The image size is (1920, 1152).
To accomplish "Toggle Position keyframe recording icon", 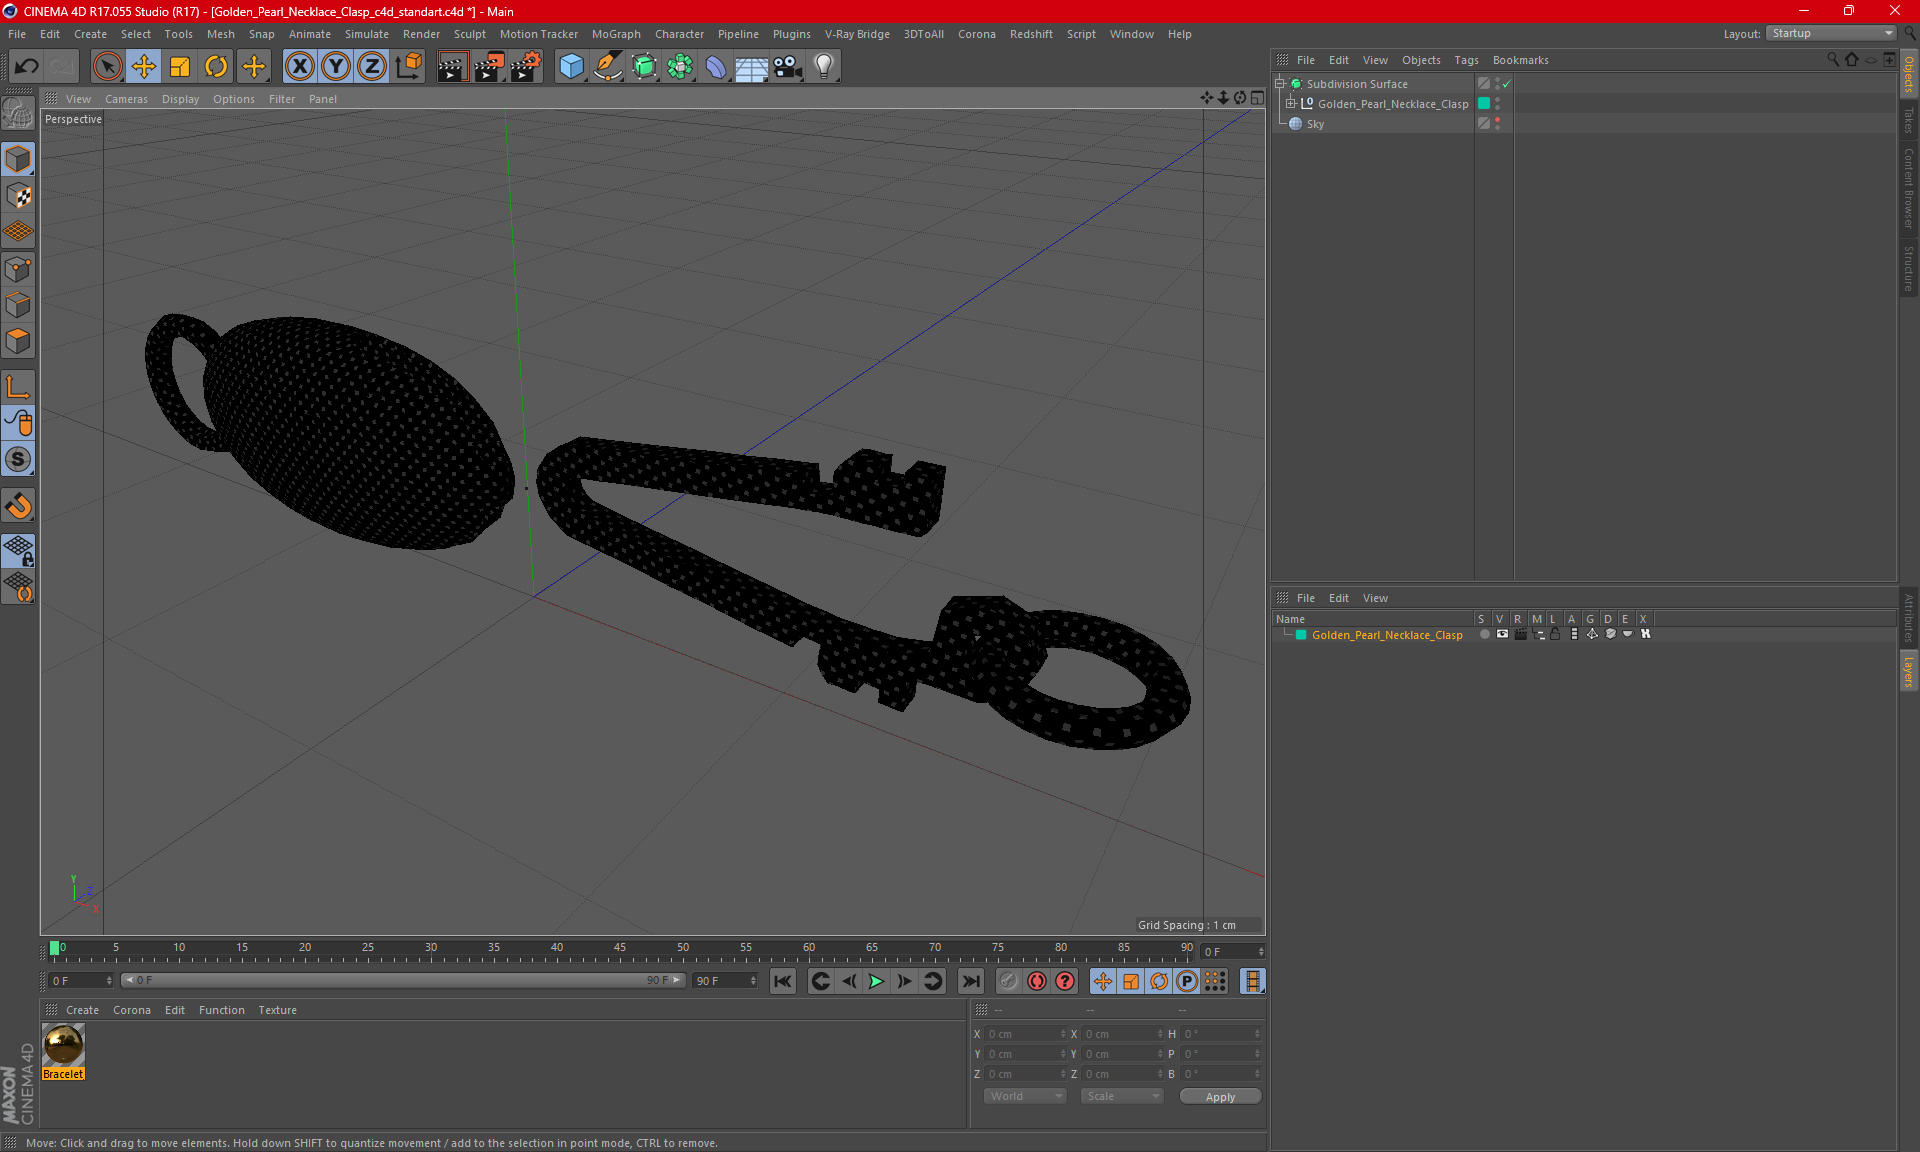I will coord(1102,981).
